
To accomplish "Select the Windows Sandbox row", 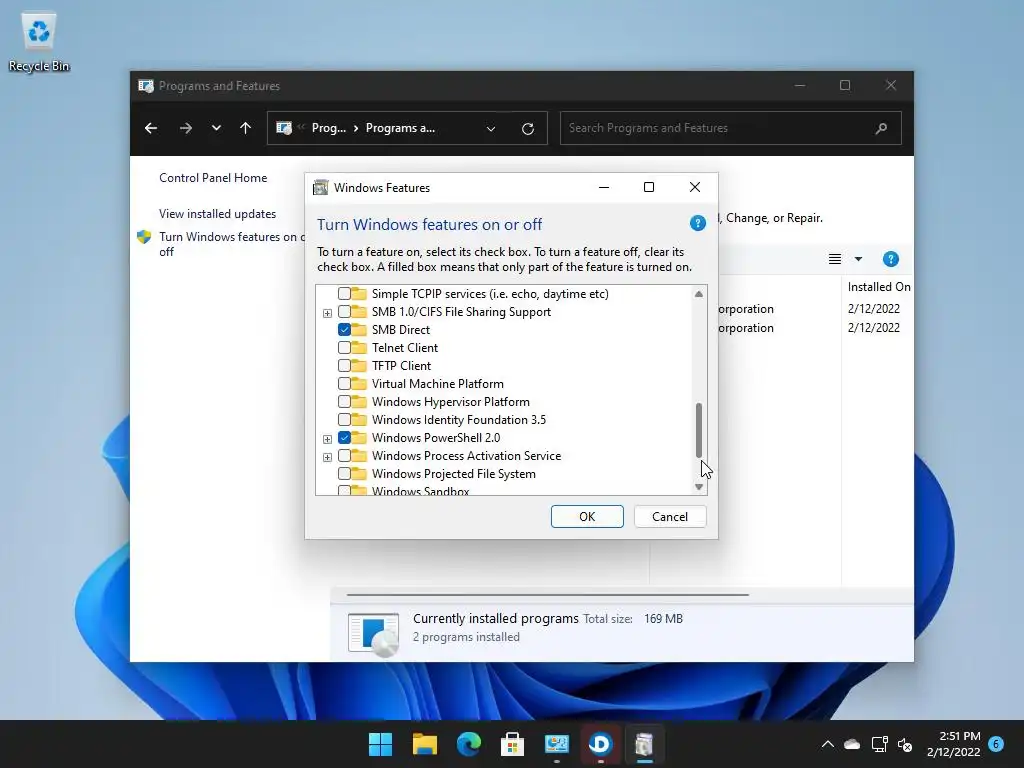I will coord(421,490).
